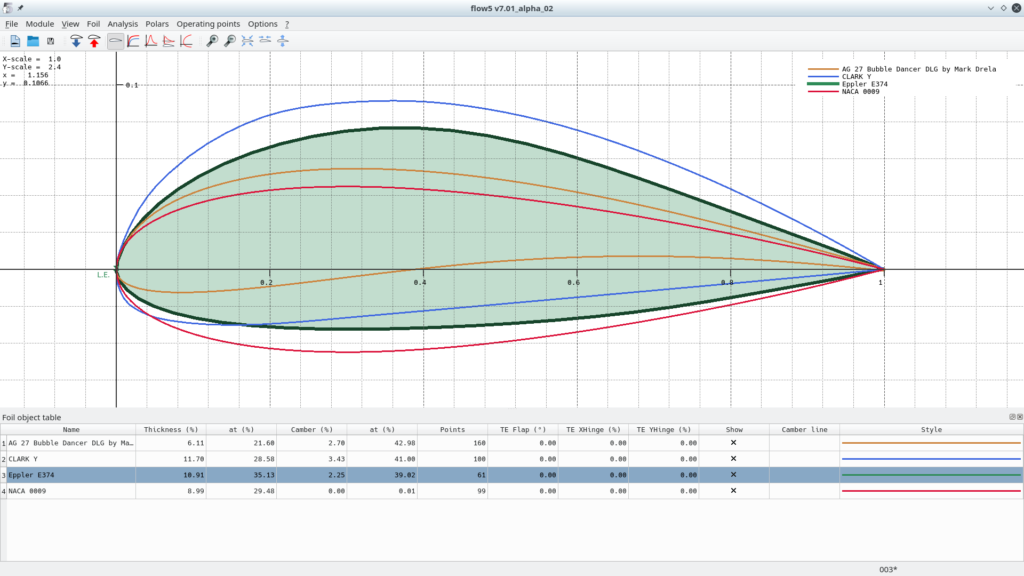1024x576 pixels.
Task: Switch to the foil design view icon
Action: pos(116,41)
